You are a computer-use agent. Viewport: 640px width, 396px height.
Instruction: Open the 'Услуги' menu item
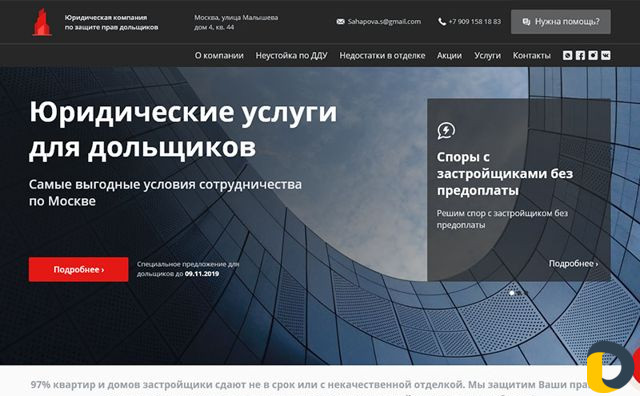point(487,56)
